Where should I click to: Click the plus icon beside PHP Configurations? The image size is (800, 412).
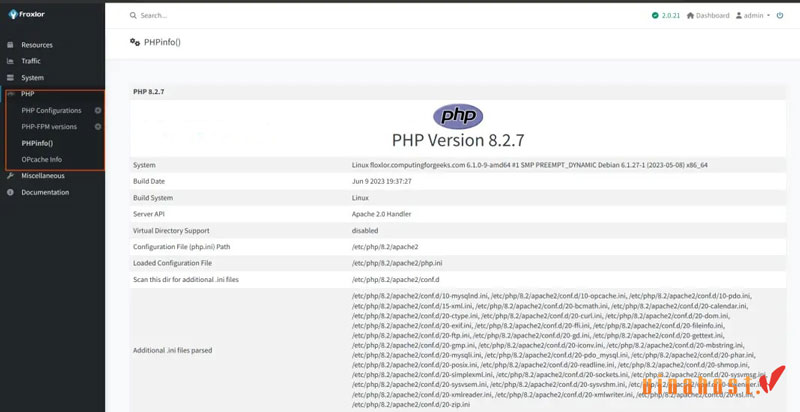tap(98, 110)
